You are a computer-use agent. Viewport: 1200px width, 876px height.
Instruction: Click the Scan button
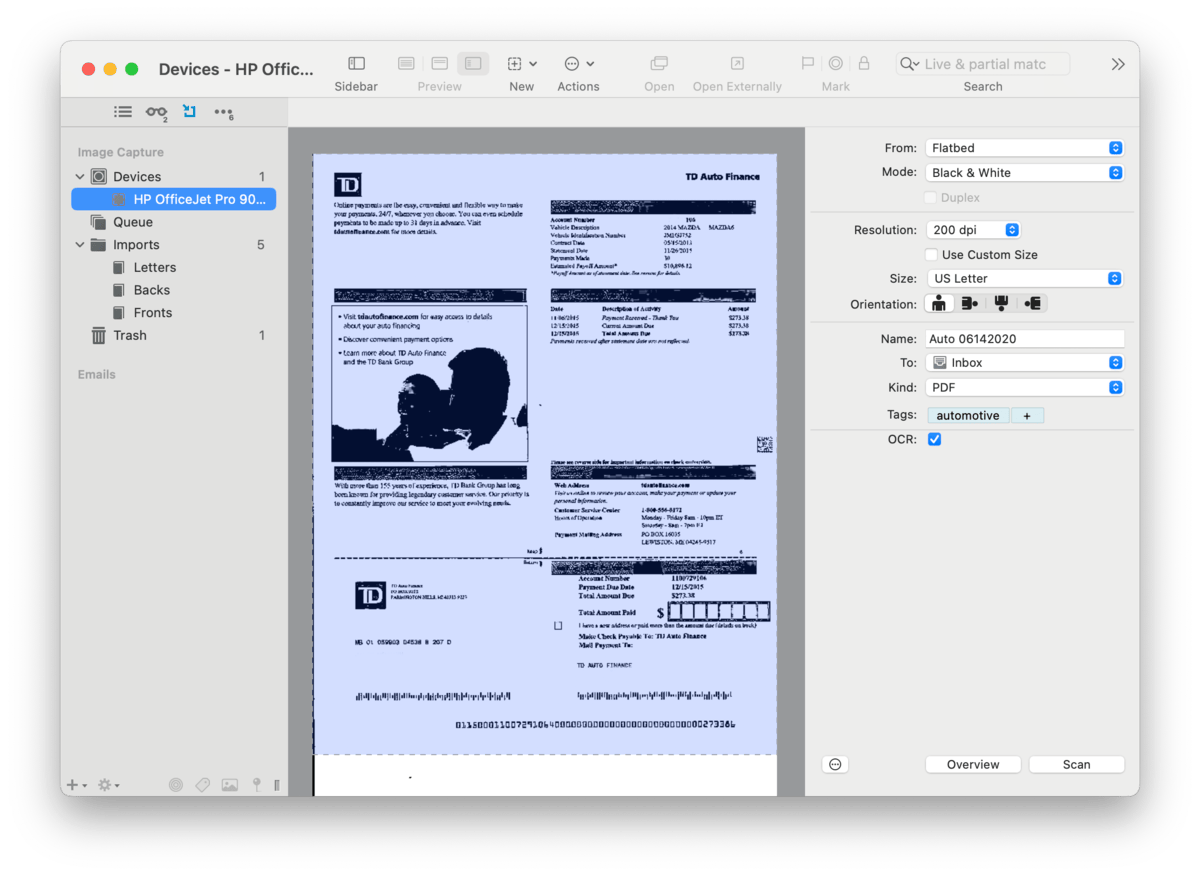pos(1076,764)
